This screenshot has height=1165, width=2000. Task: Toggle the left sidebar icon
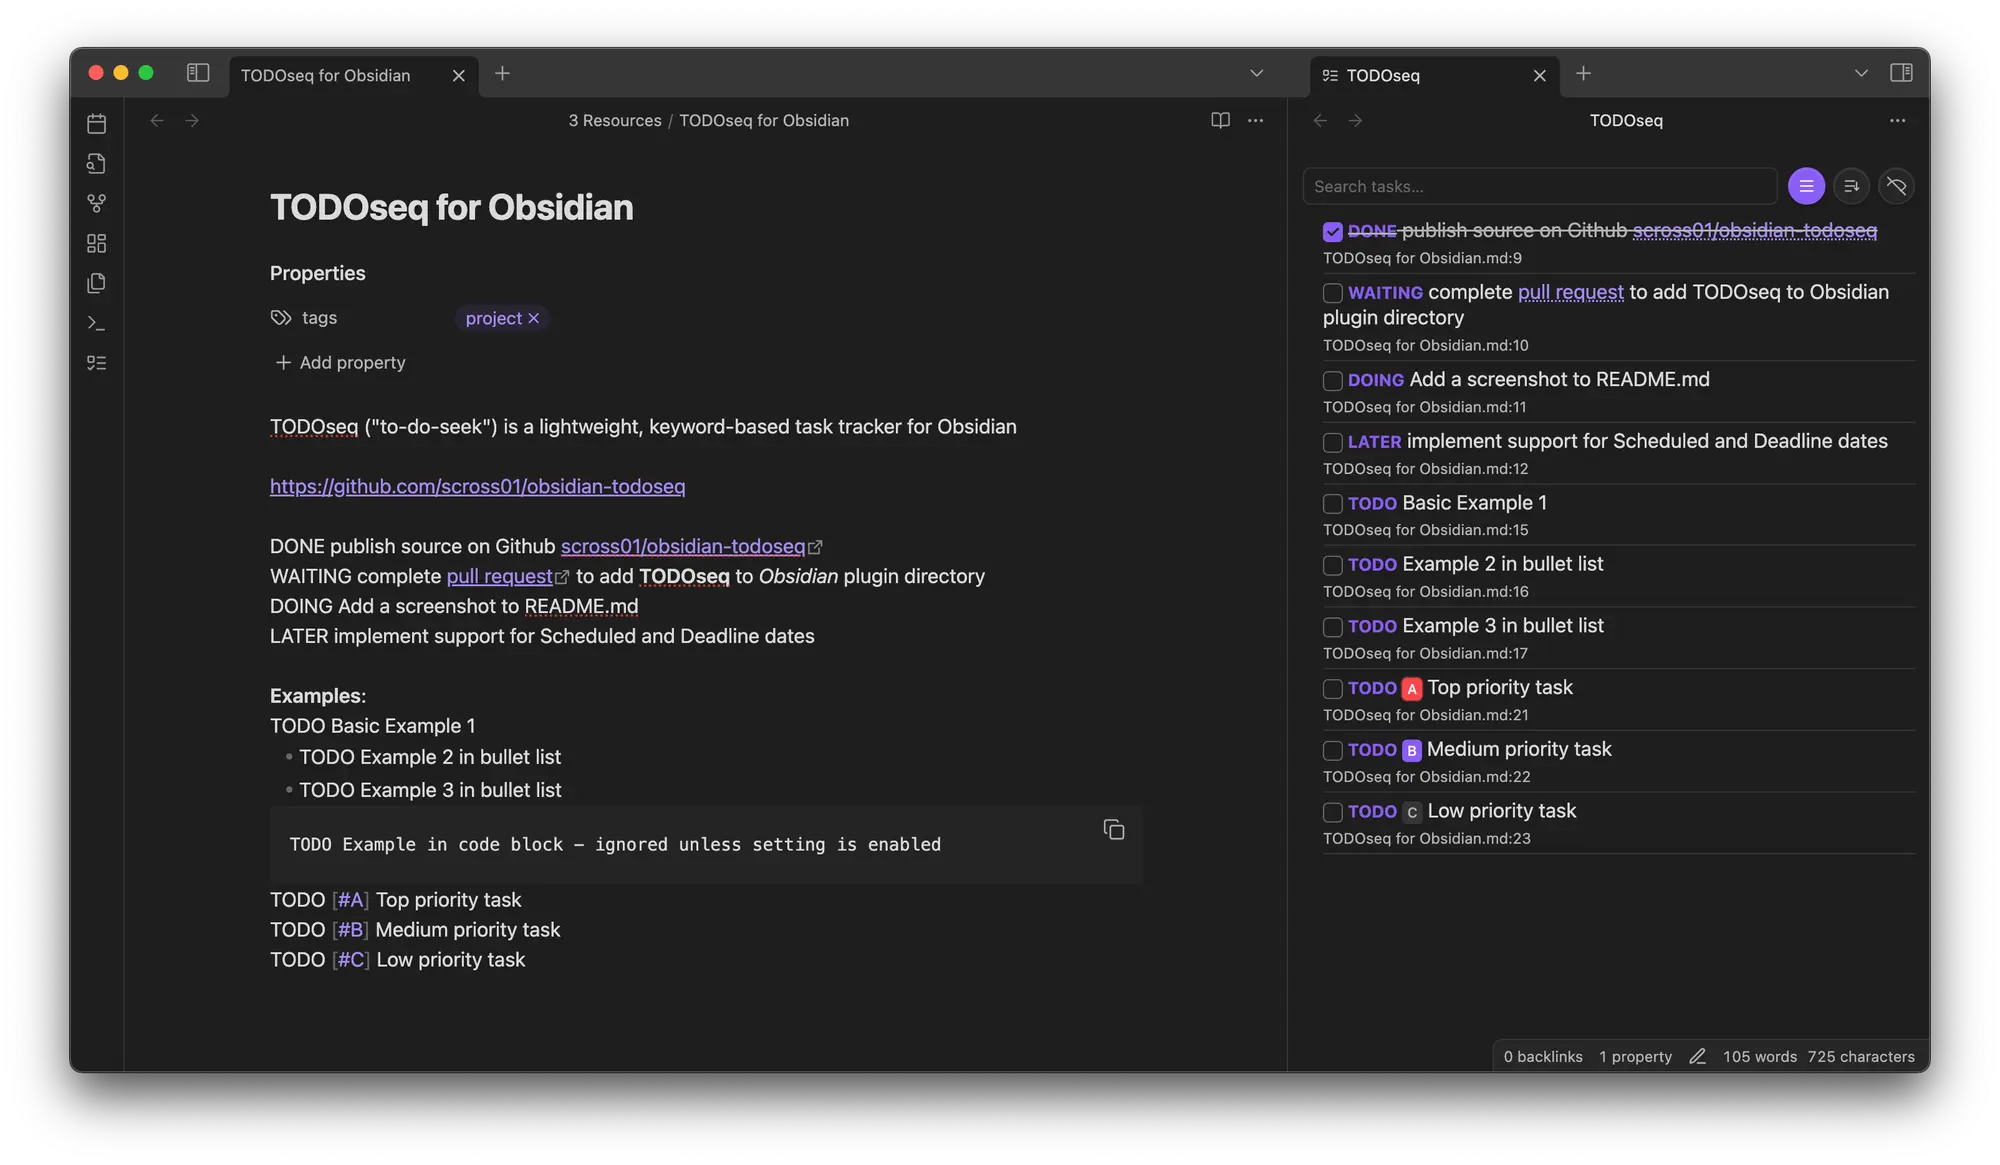(x=198, y=73)
